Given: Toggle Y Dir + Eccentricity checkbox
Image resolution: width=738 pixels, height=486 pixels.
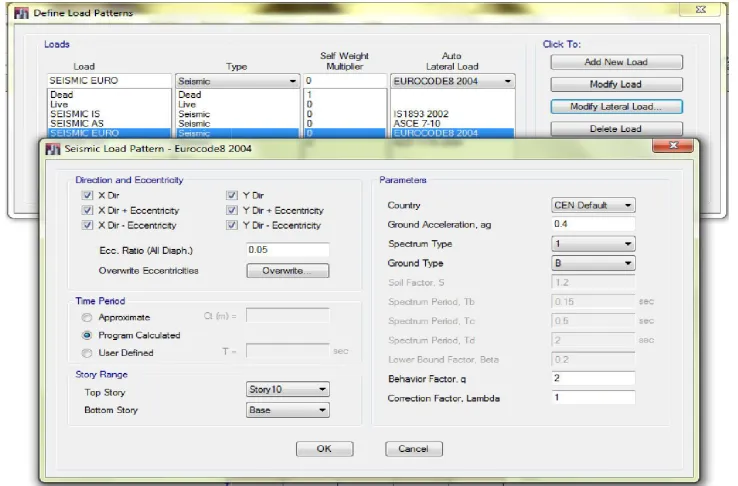Looking at the screenshot, I should point(232,210).
